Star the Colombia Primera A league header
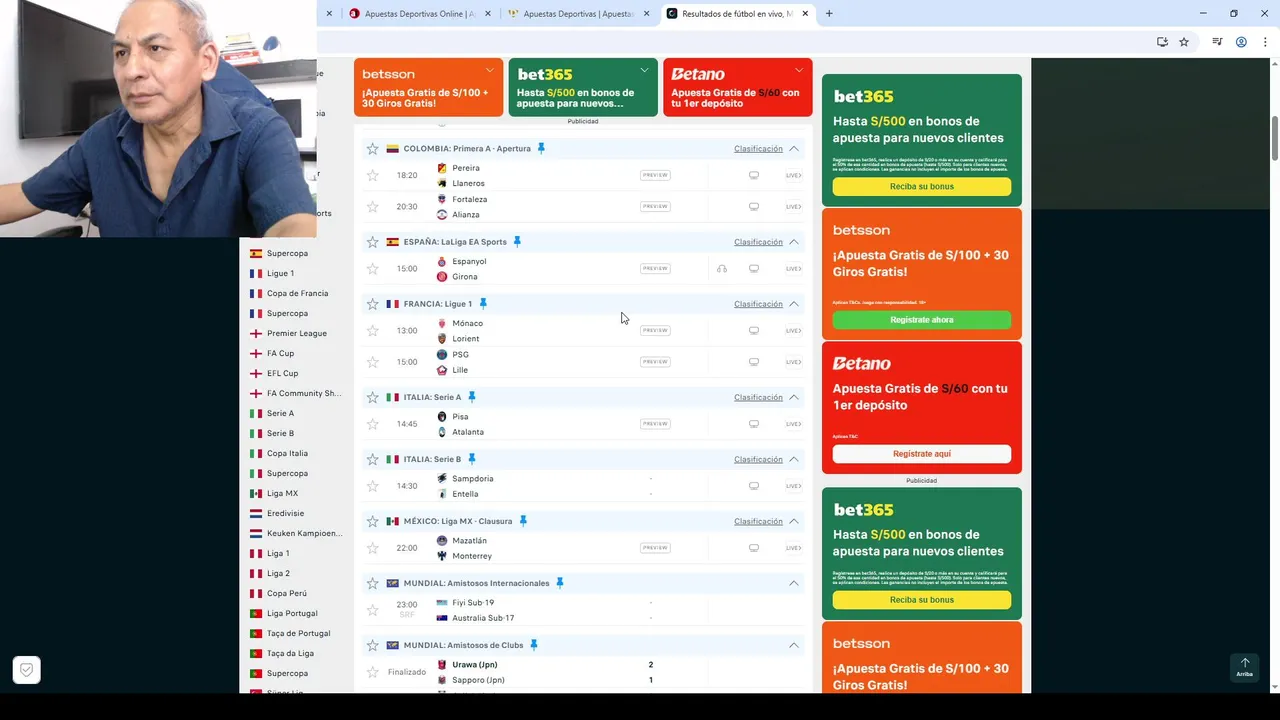1280x720 pixels. point(372,148)
